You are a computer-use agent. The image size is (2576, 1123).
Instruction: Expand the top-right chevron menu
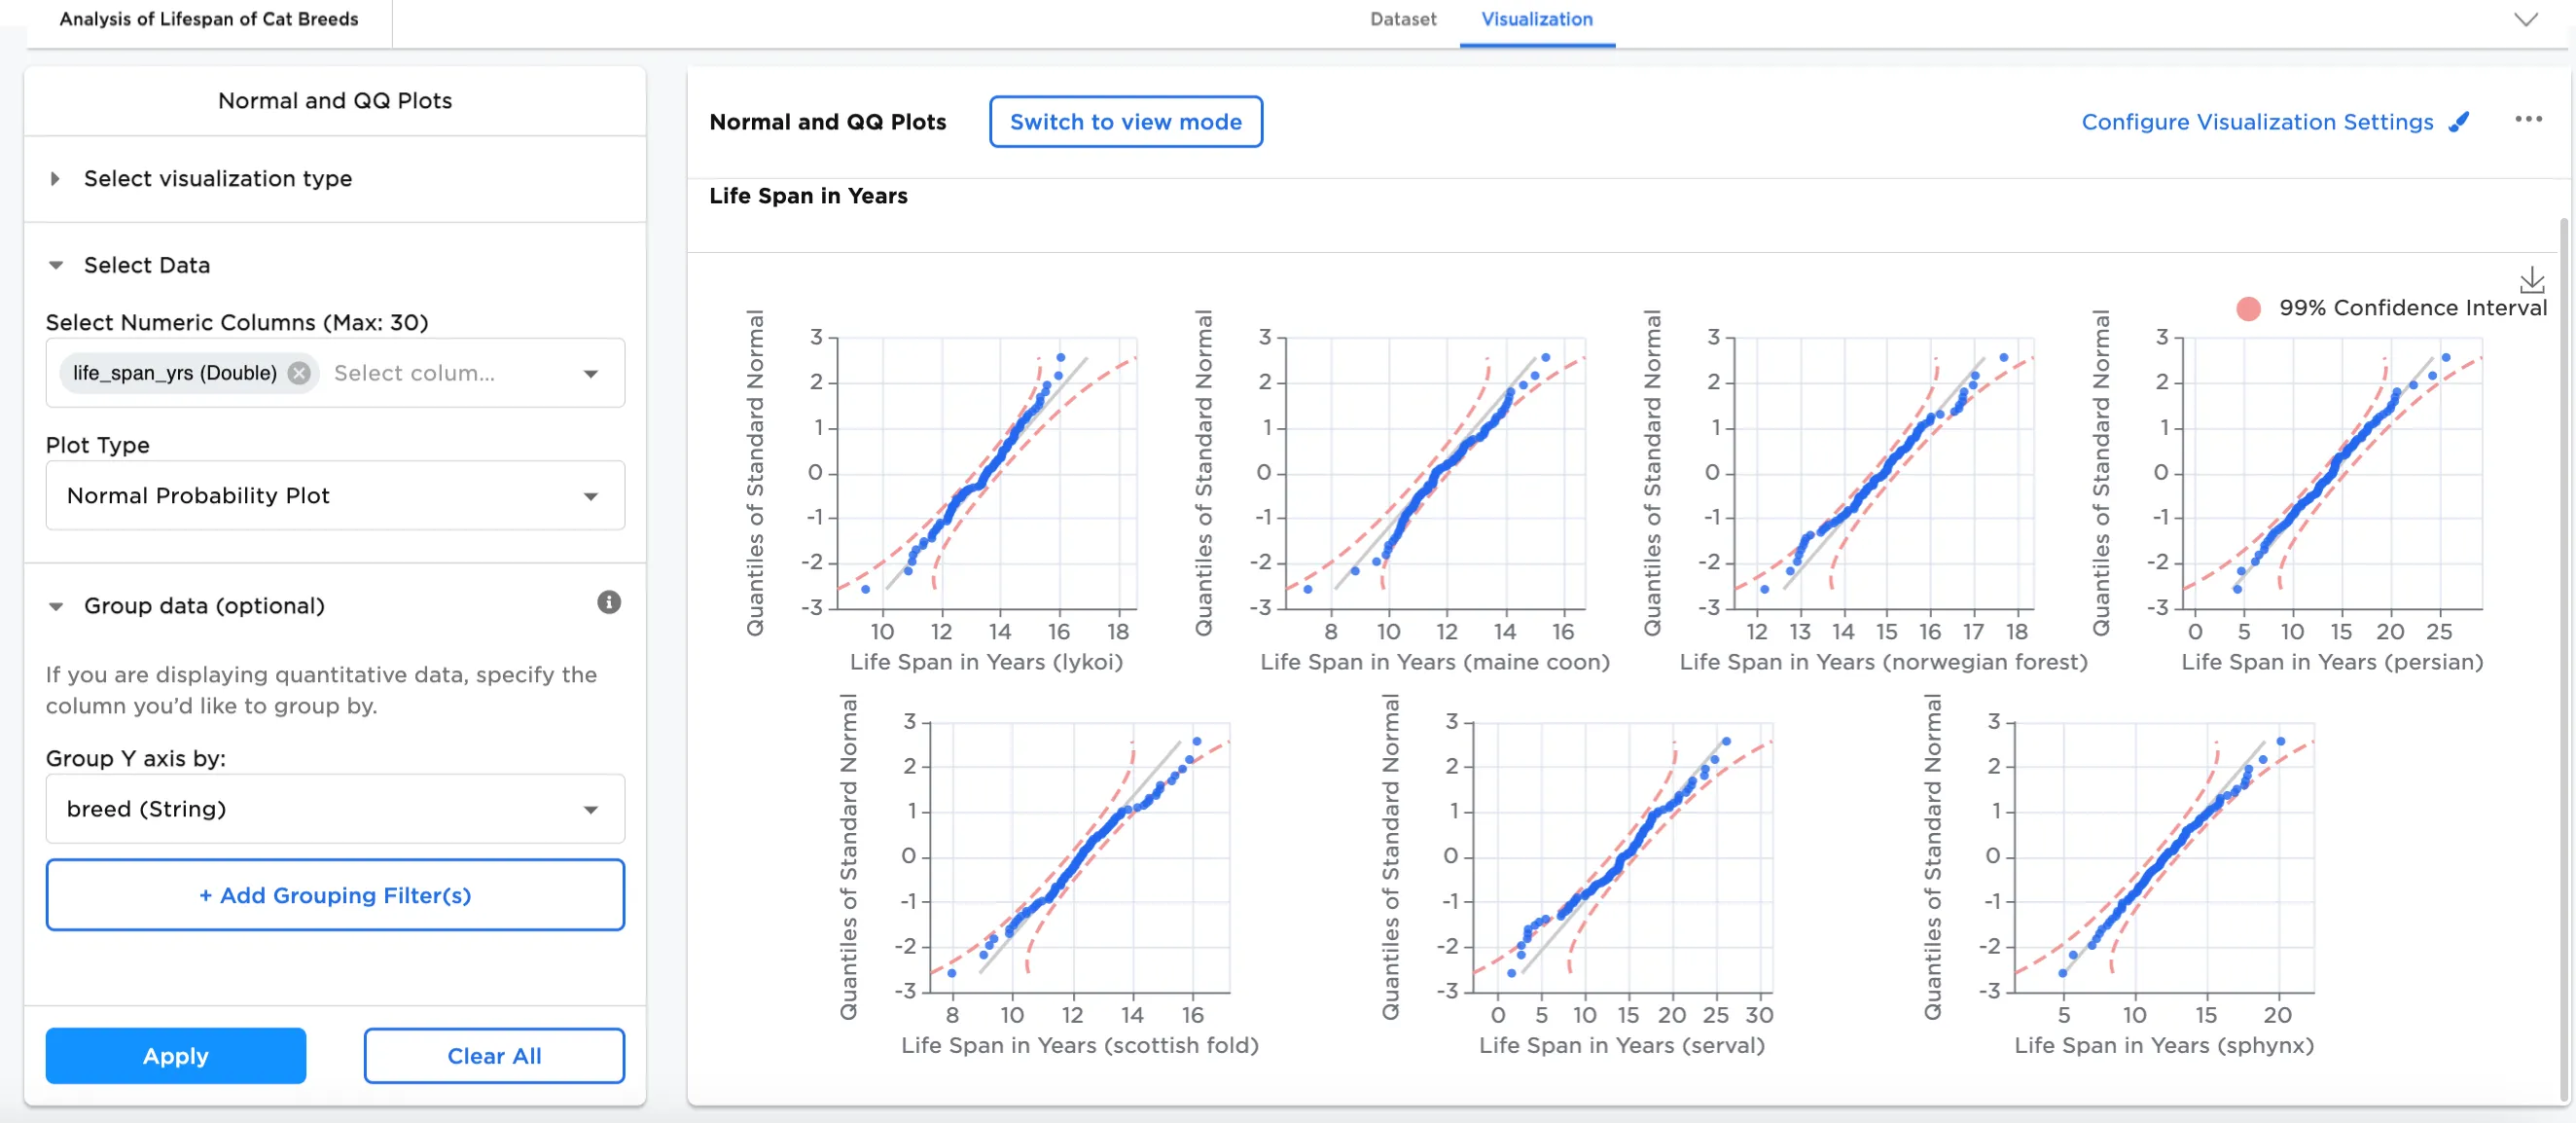(x=2526, y=20)
